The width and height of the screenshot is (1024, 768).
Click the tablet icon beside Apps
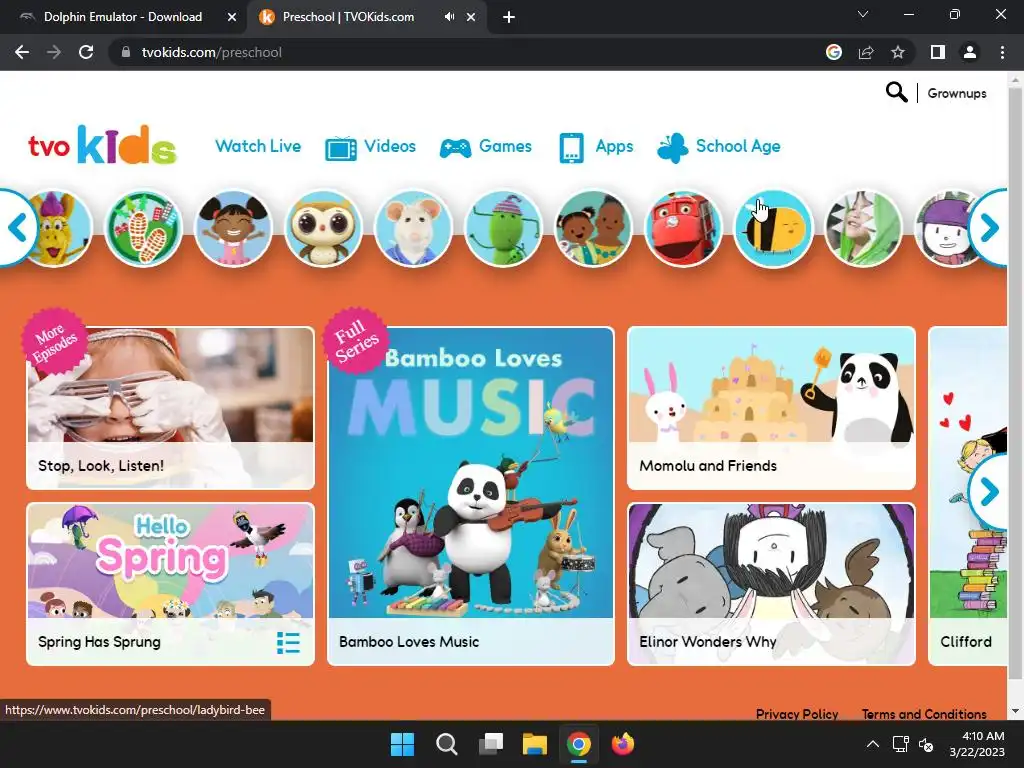(x=571, y=148)
